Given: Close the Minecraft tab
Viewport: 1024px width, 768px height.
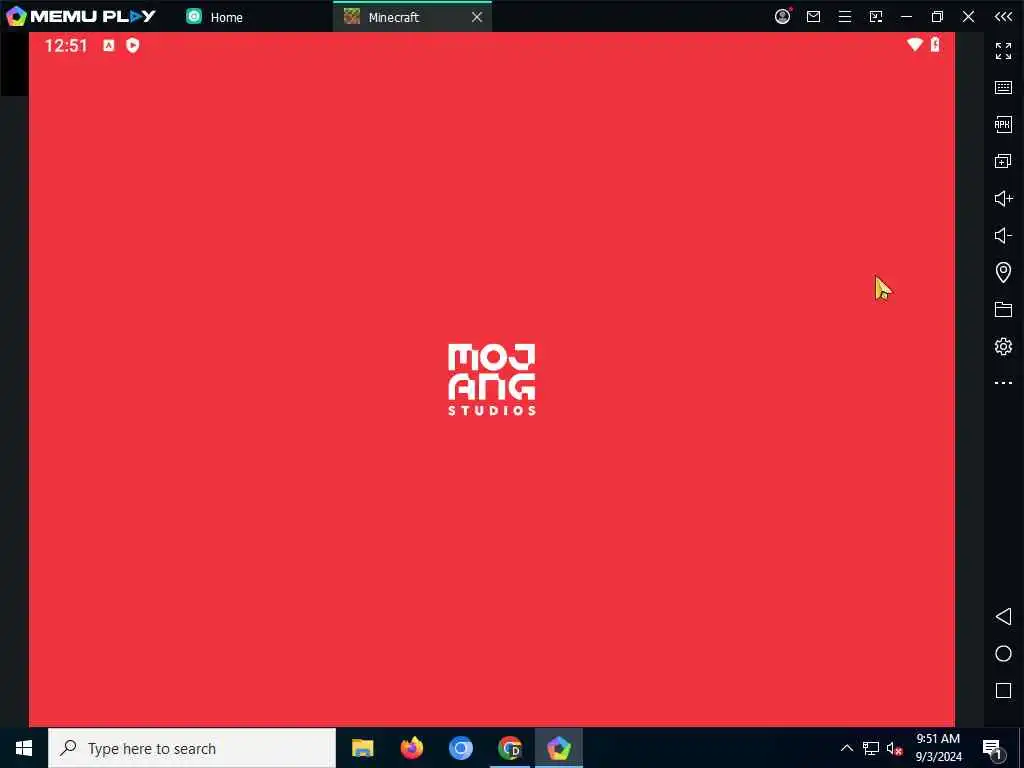Looking at the screenshot, I should 477,18.
